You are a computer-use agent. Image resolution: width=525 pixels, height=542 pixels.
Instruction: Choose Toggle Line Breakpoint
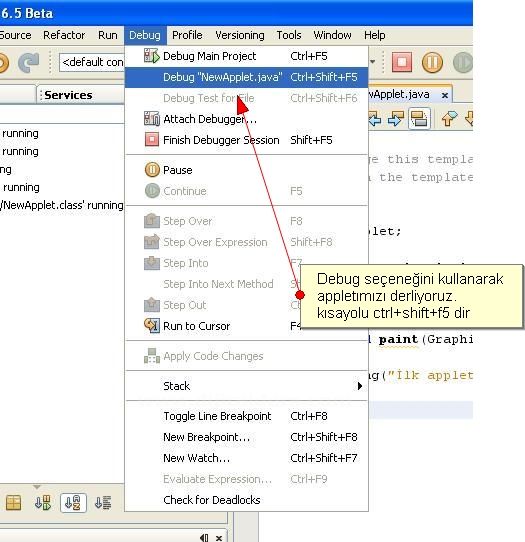tap(246, 416)
